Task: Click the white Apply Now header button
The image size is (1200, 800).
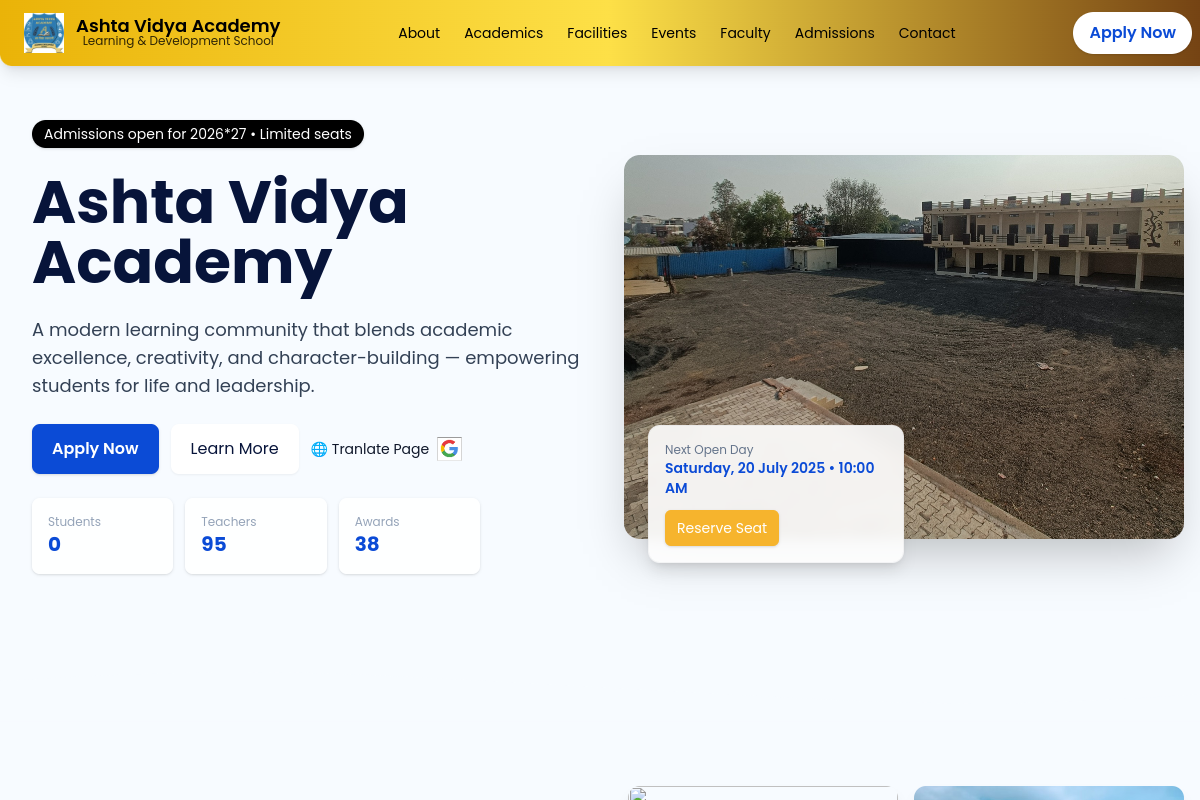Action: click(x=1132, y=33)
